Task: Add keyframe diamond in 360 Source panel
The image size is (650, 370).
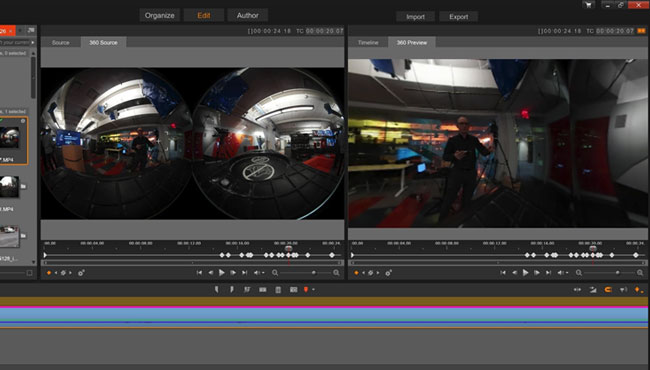Action: tap(49, 273)
